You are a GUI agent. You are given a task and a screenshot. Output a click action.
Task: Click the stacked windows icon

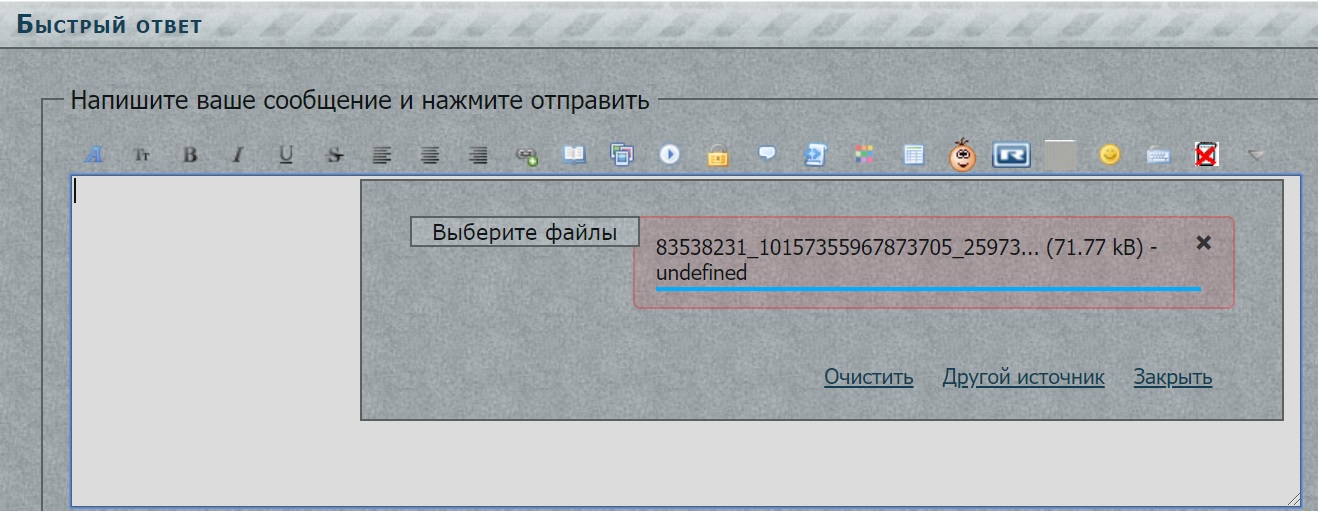pyautogui.click(x=623, y=155)
